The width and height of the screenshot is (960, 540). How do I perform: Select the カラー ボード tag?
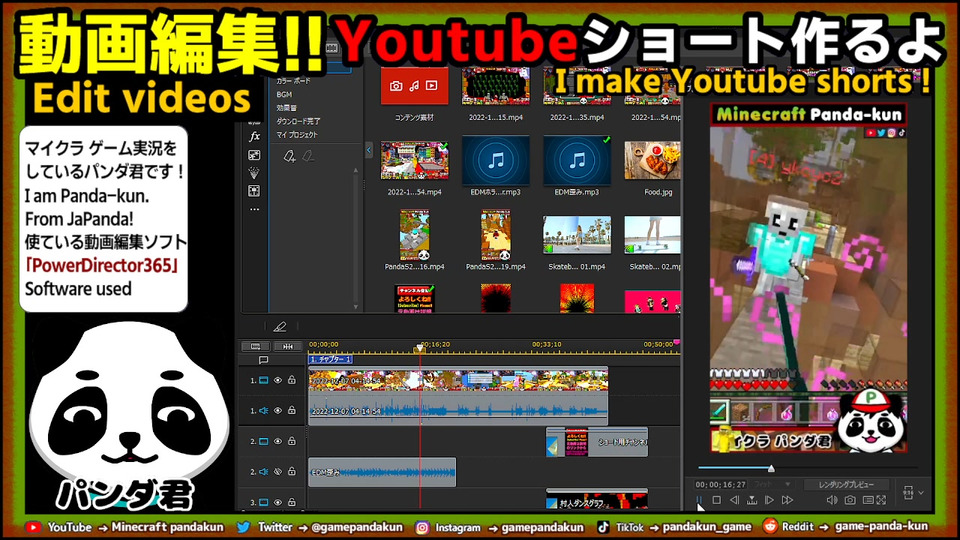point(293,81)
